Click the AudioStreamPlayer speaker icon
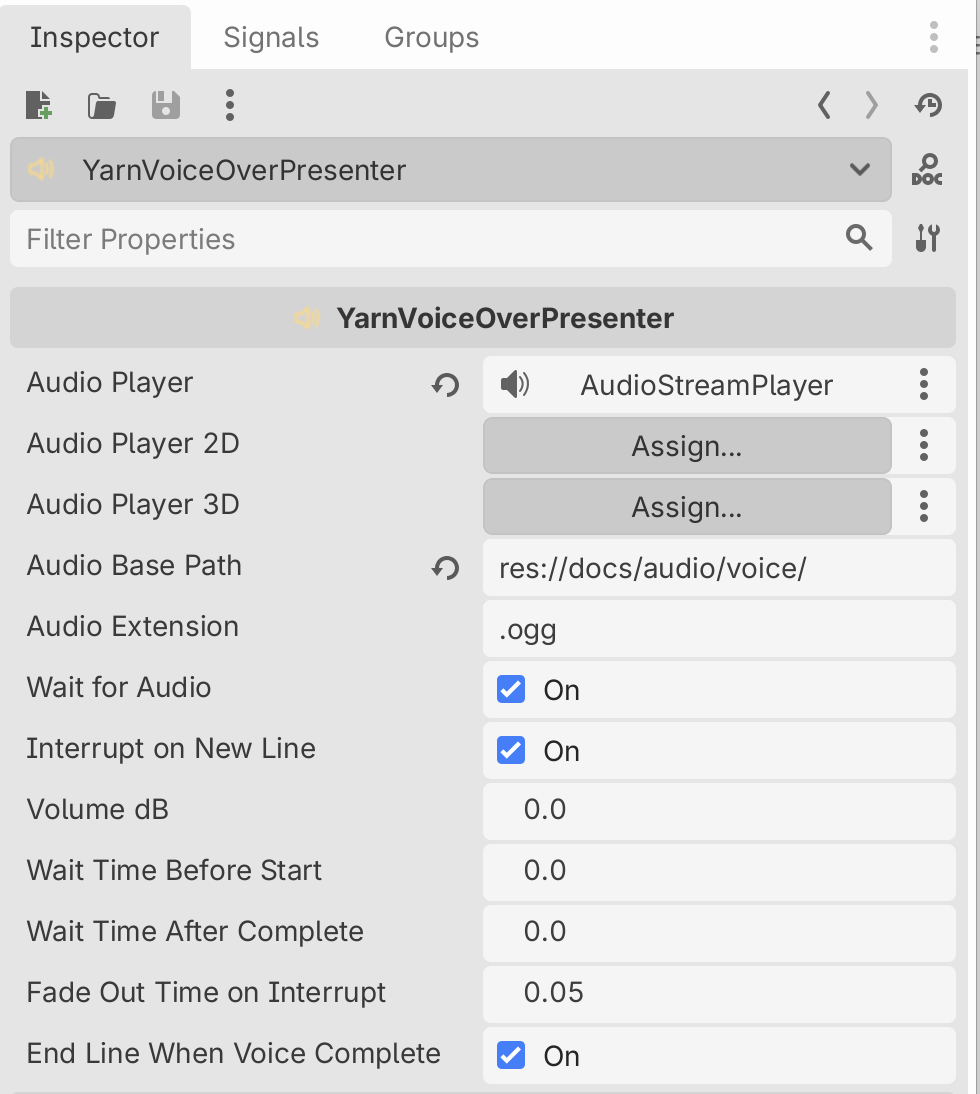Screen dimensions: 980x1094 pos(515,384)
